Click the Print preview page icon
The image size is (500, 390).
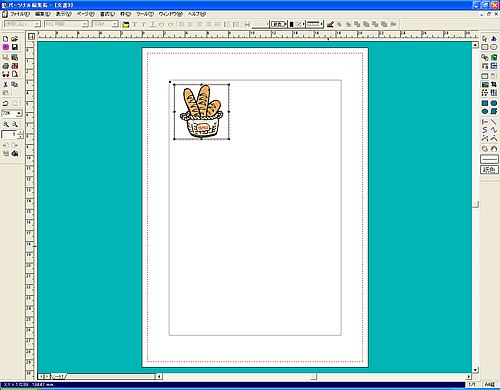pos(15,74)
